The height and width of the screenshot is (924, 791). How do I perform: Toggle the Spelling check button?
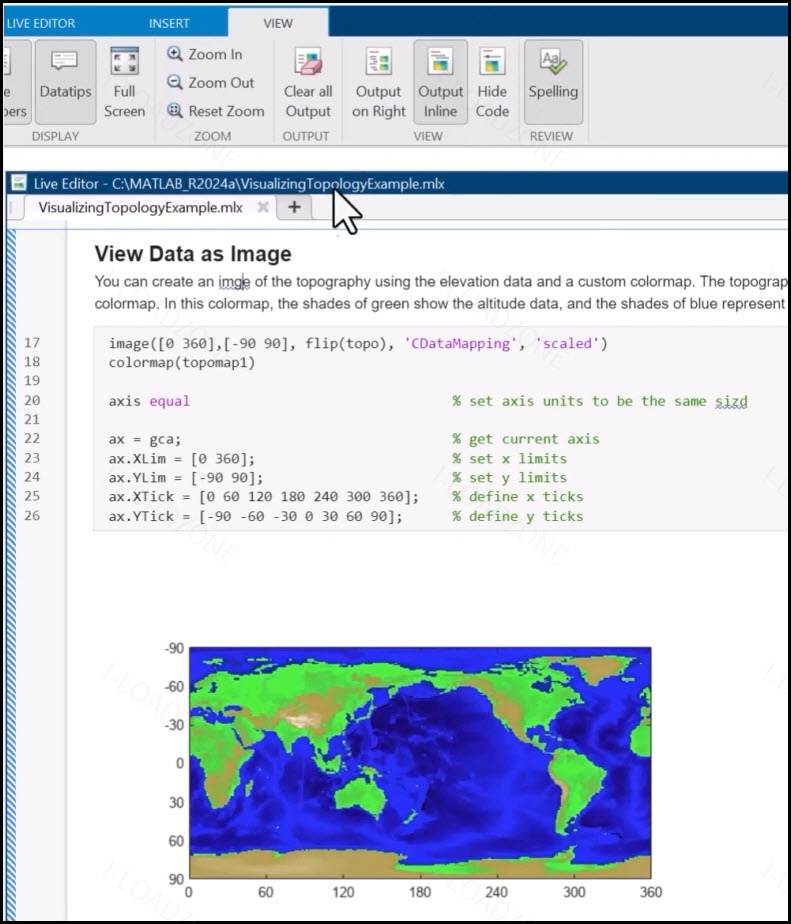click(553, 82)
